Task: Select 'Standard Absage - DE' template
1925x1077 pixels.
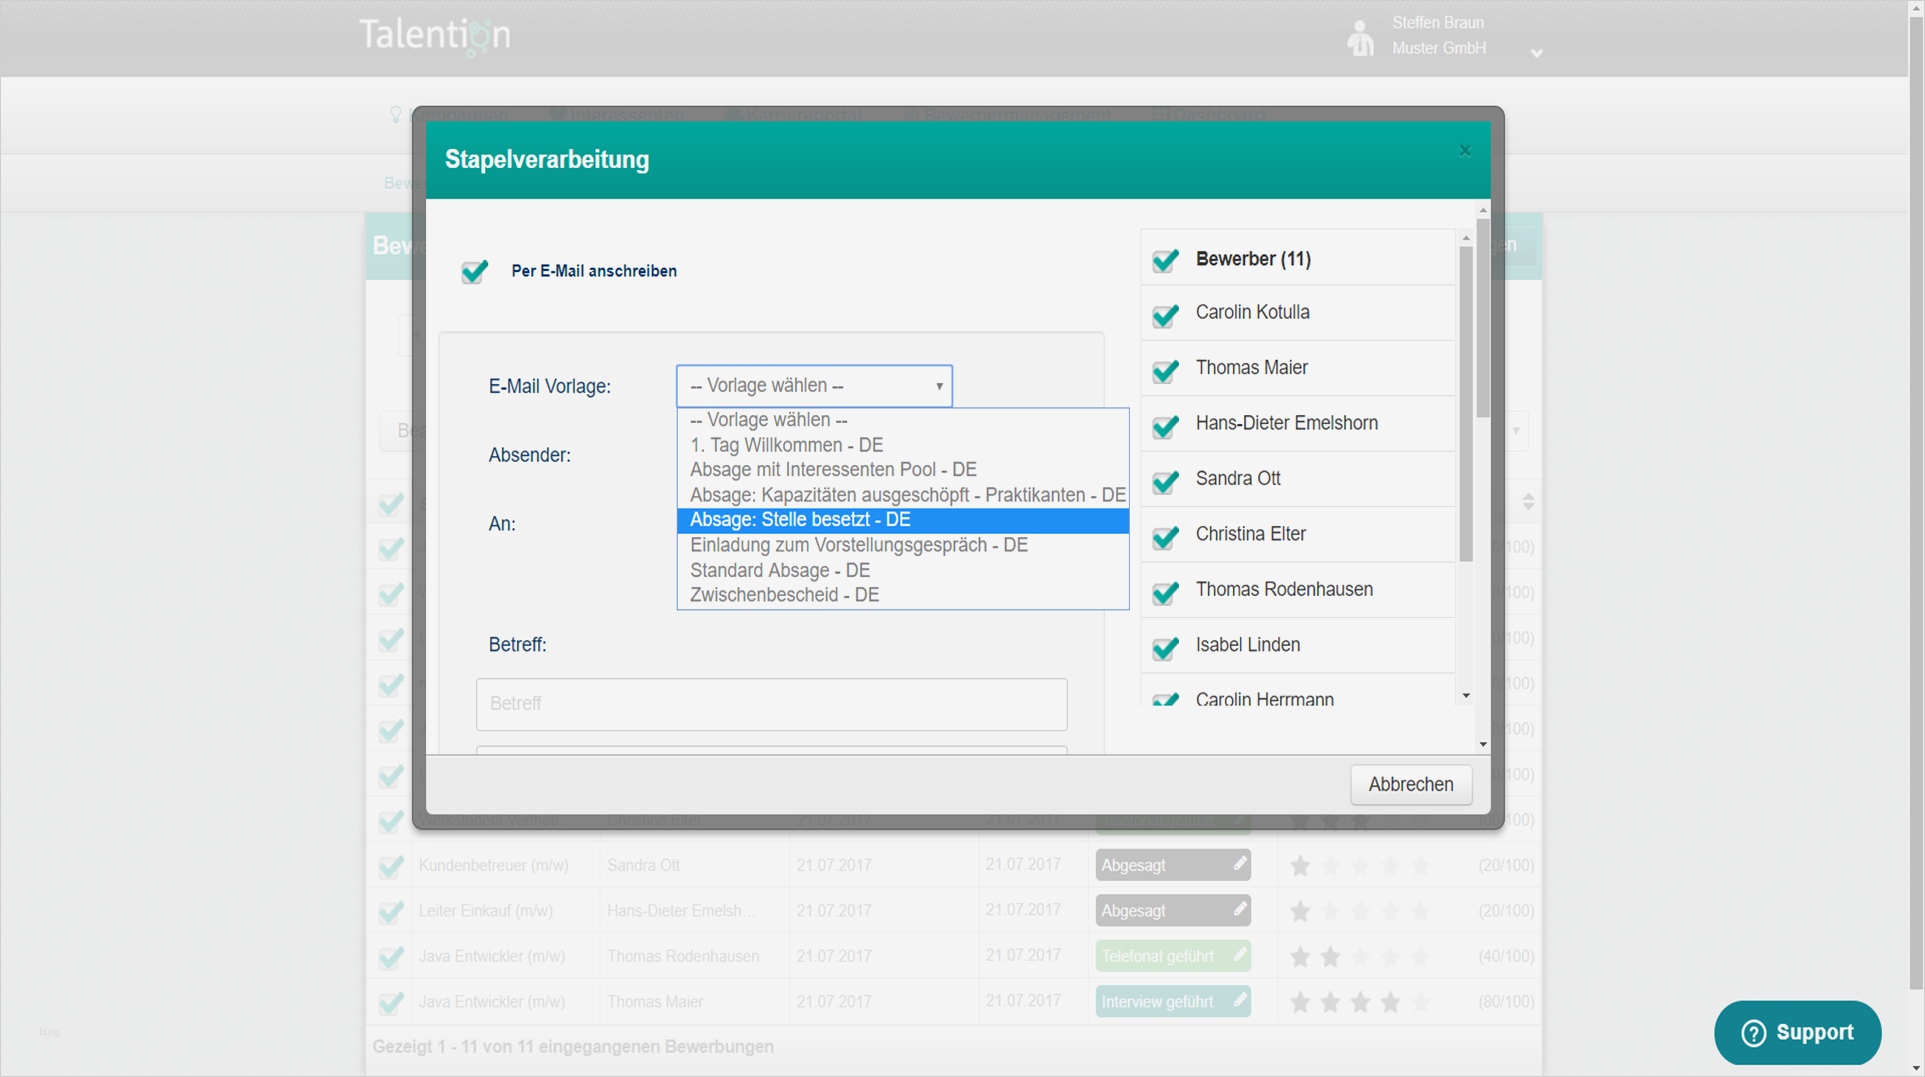Action: (902, 570)
